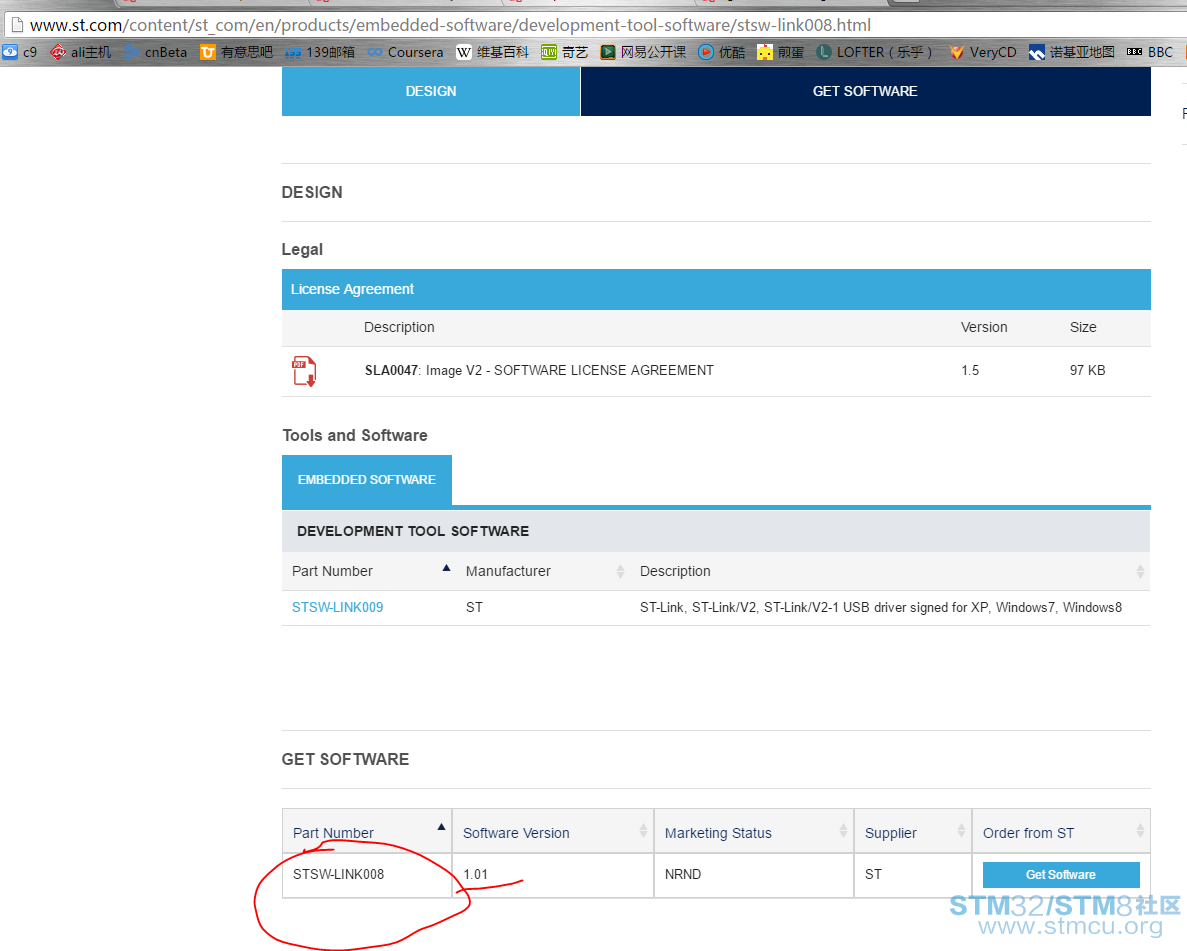This screenshot has height=951, width=1187.
Task: Click the License Agreement header bar
Action: [x=716, y=289]
